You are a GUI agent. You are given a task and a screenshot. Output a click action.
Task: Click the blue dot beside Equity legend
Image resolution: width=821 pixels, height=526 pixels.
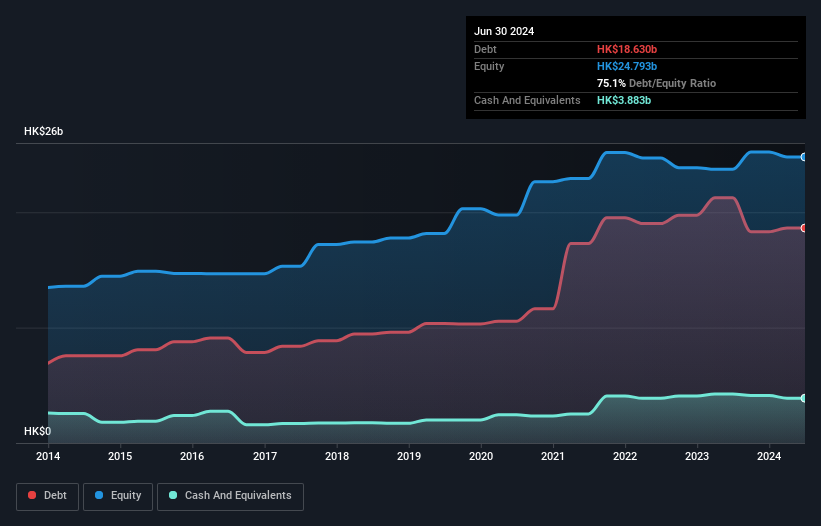click(101, 495)
